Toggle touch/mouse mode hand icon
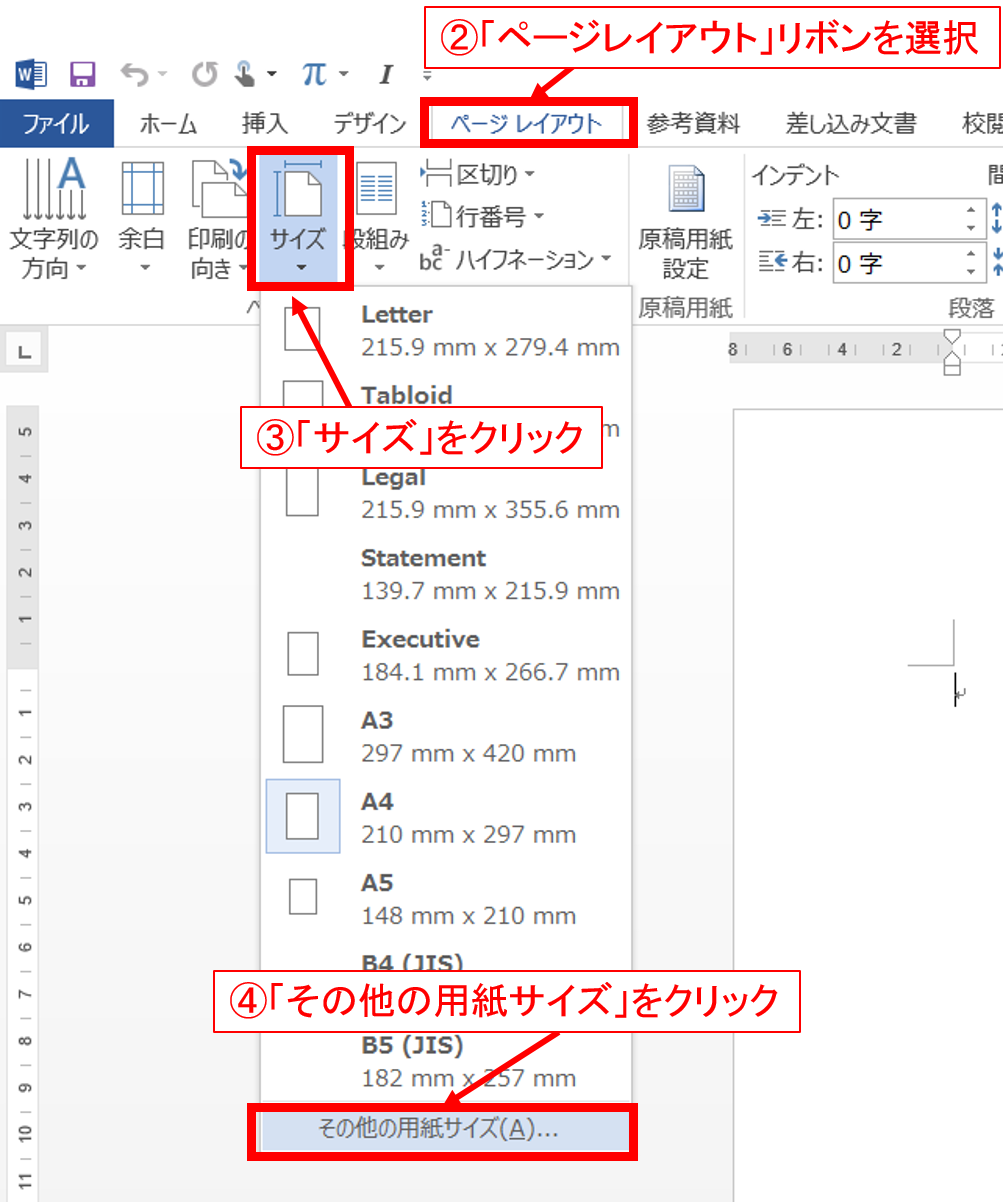 coord(243,74)
